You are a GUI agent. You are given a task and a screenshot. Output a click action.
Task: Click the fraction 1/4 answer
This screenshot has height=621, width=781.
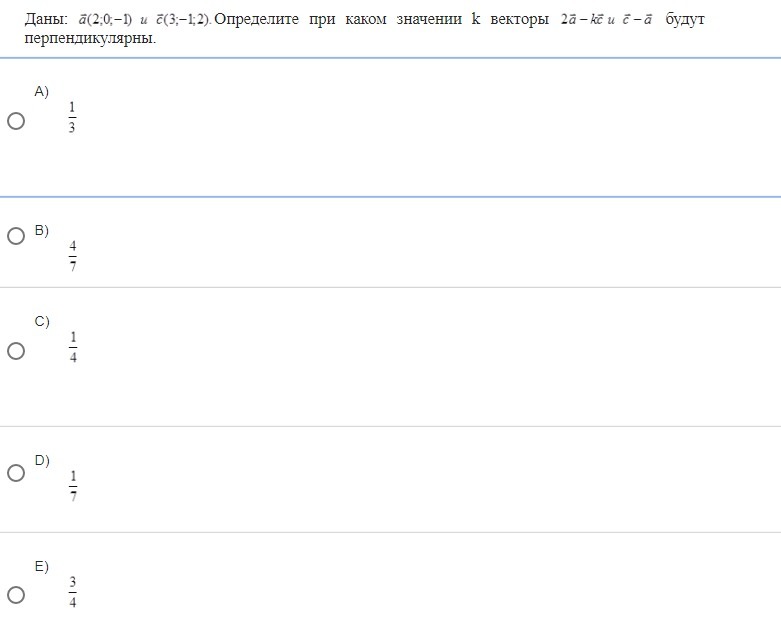73,347
